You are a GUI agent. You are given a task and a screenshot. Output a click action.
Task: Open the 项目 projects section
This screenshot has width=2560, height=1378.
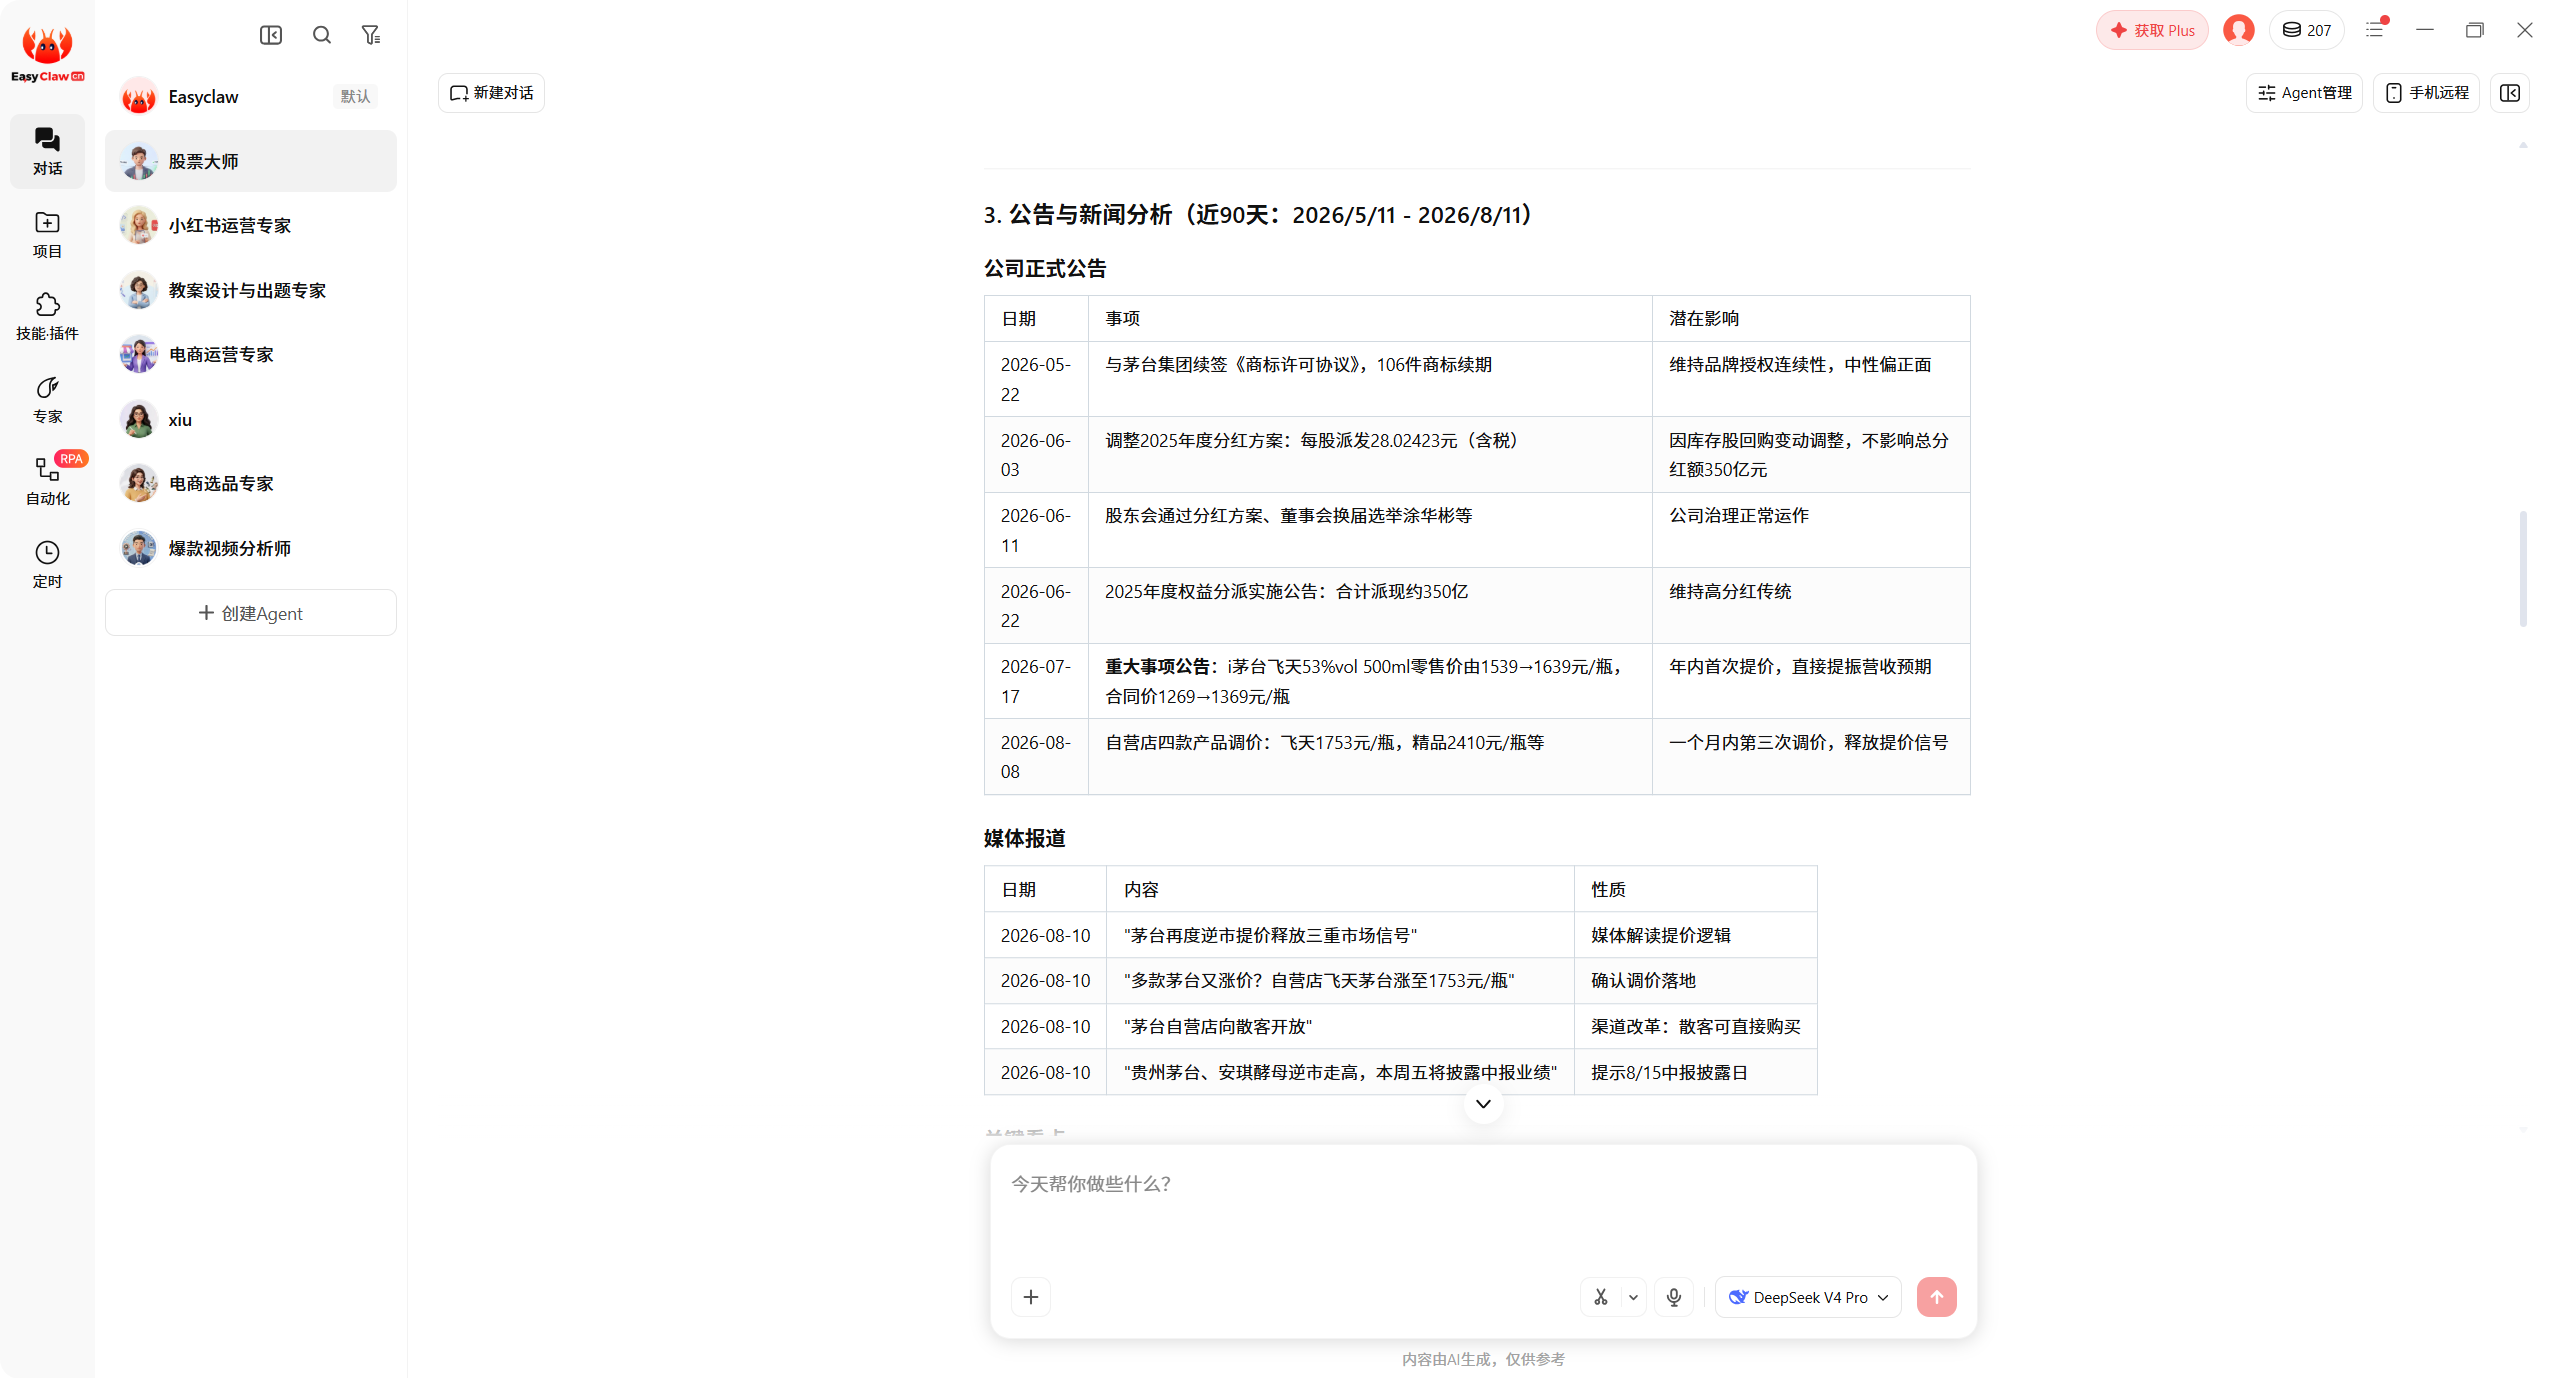47,234
